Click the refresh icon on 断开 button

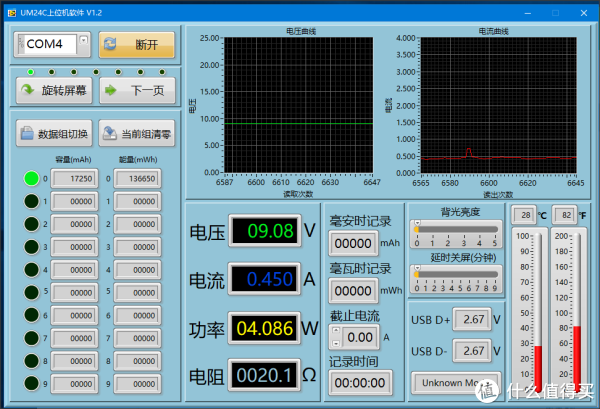coord(110,44)
